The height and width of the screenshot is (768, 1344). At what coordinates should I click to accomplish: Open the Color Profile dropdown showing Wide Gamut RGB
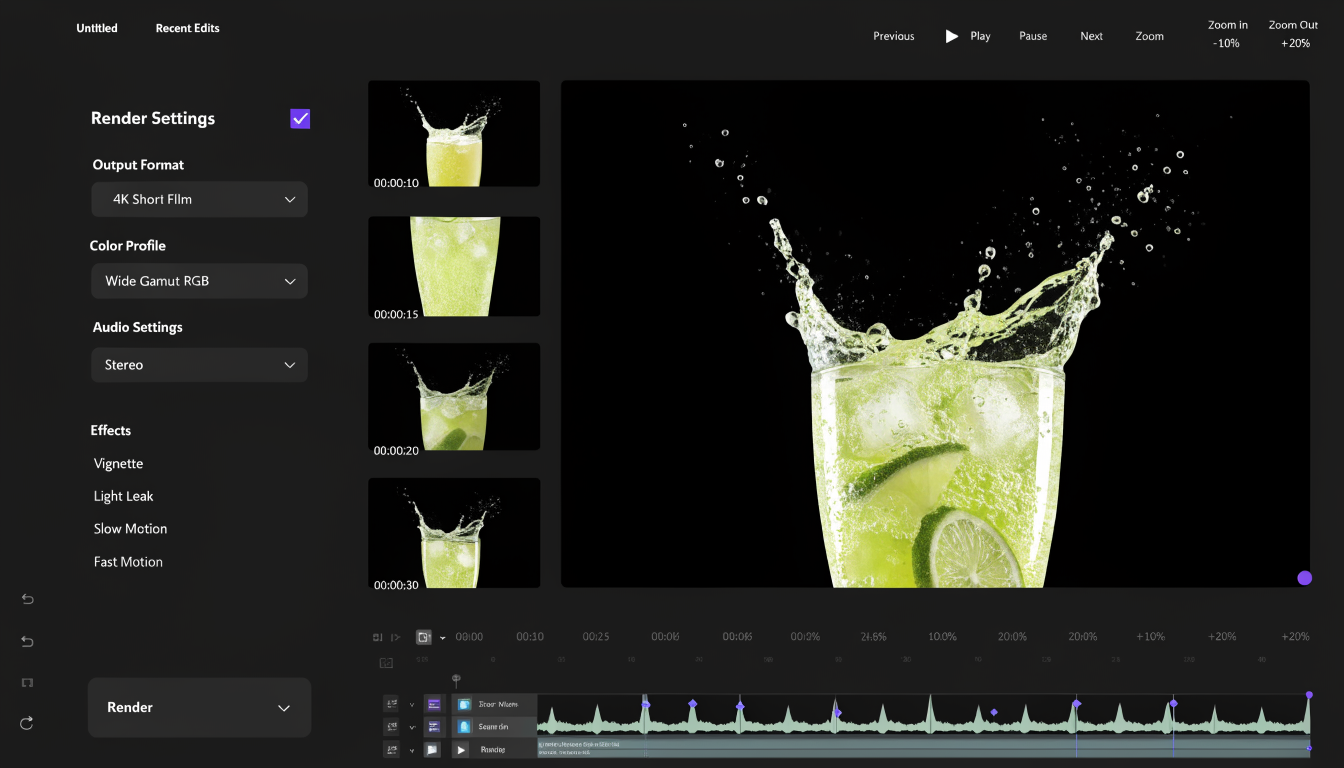tap(199, 281)
